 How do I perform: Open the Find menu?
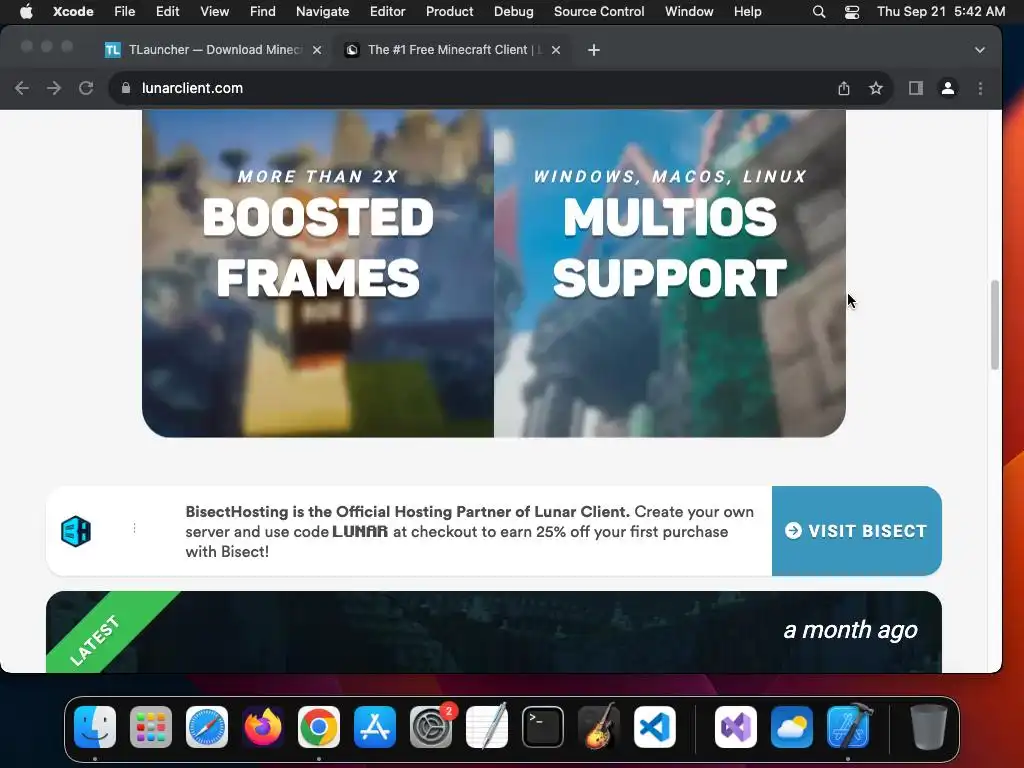[x=263, y=12]
